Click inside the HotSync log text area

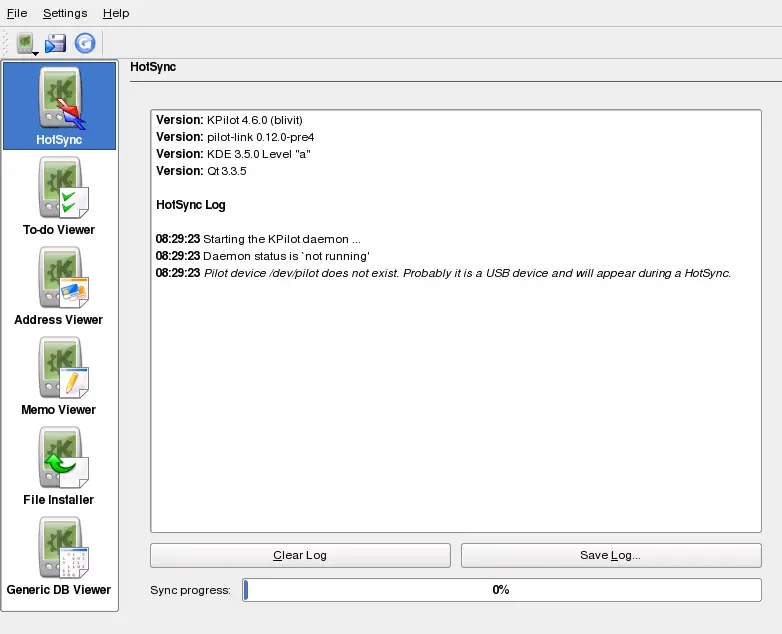coord(455,400)
